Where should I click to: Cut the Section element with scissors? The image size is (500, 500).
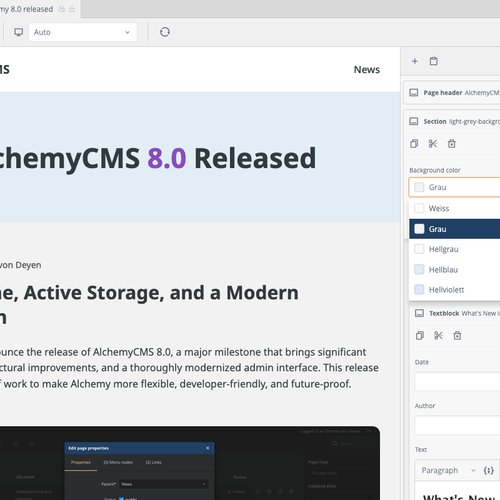pos(433,144)
